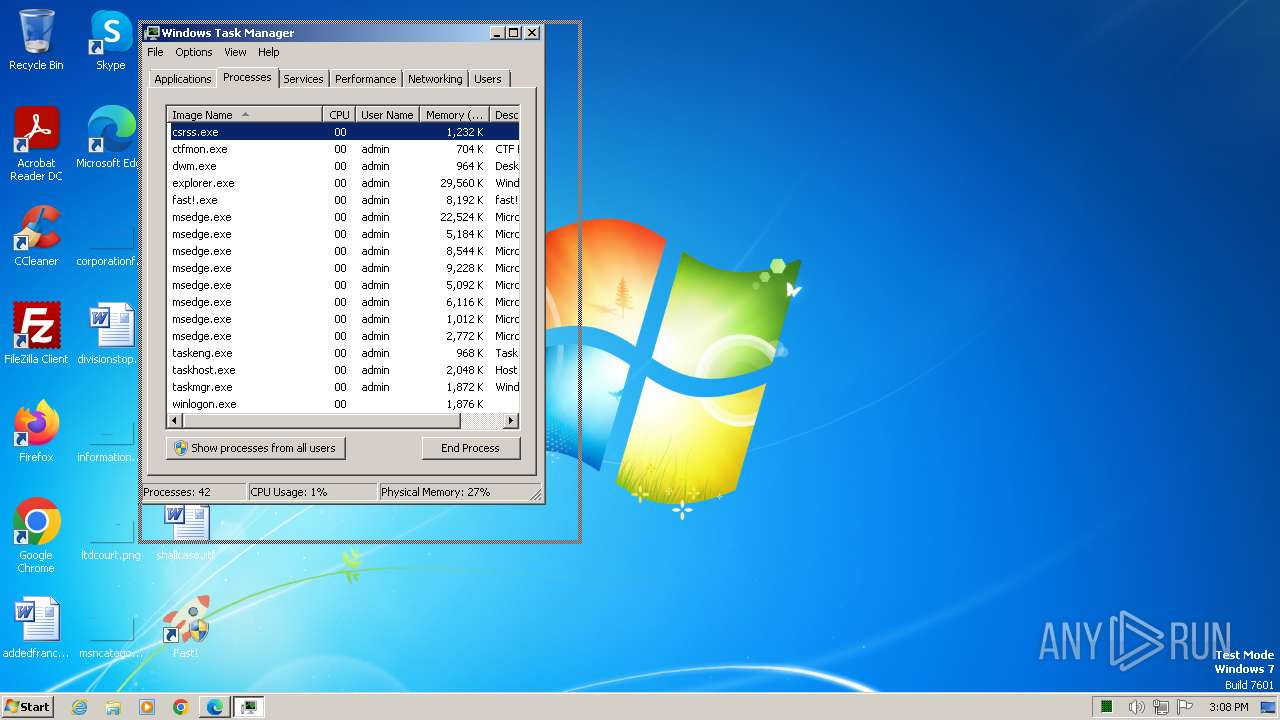
Task: Select the dwm.exe process
Action: pyautogui.click(x=343, y=166)
